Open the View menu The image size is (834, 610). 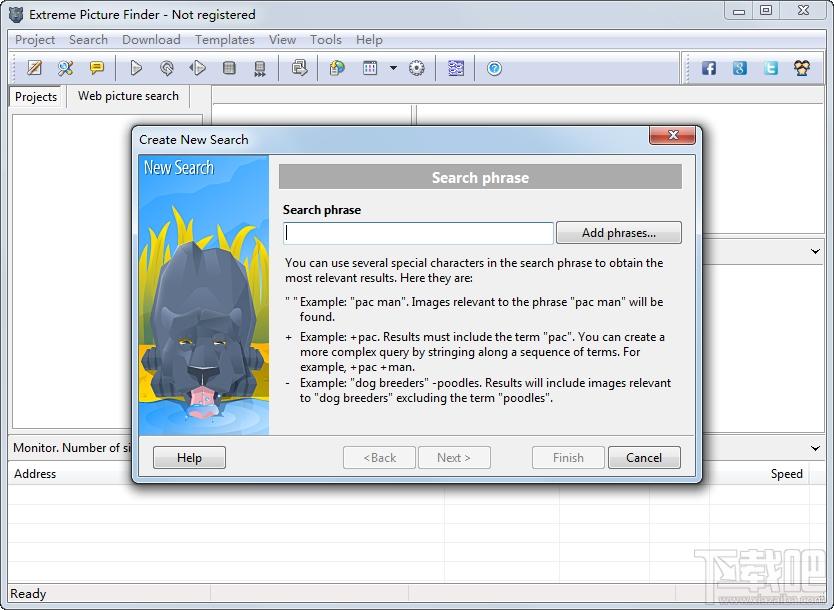coord(282,40)
